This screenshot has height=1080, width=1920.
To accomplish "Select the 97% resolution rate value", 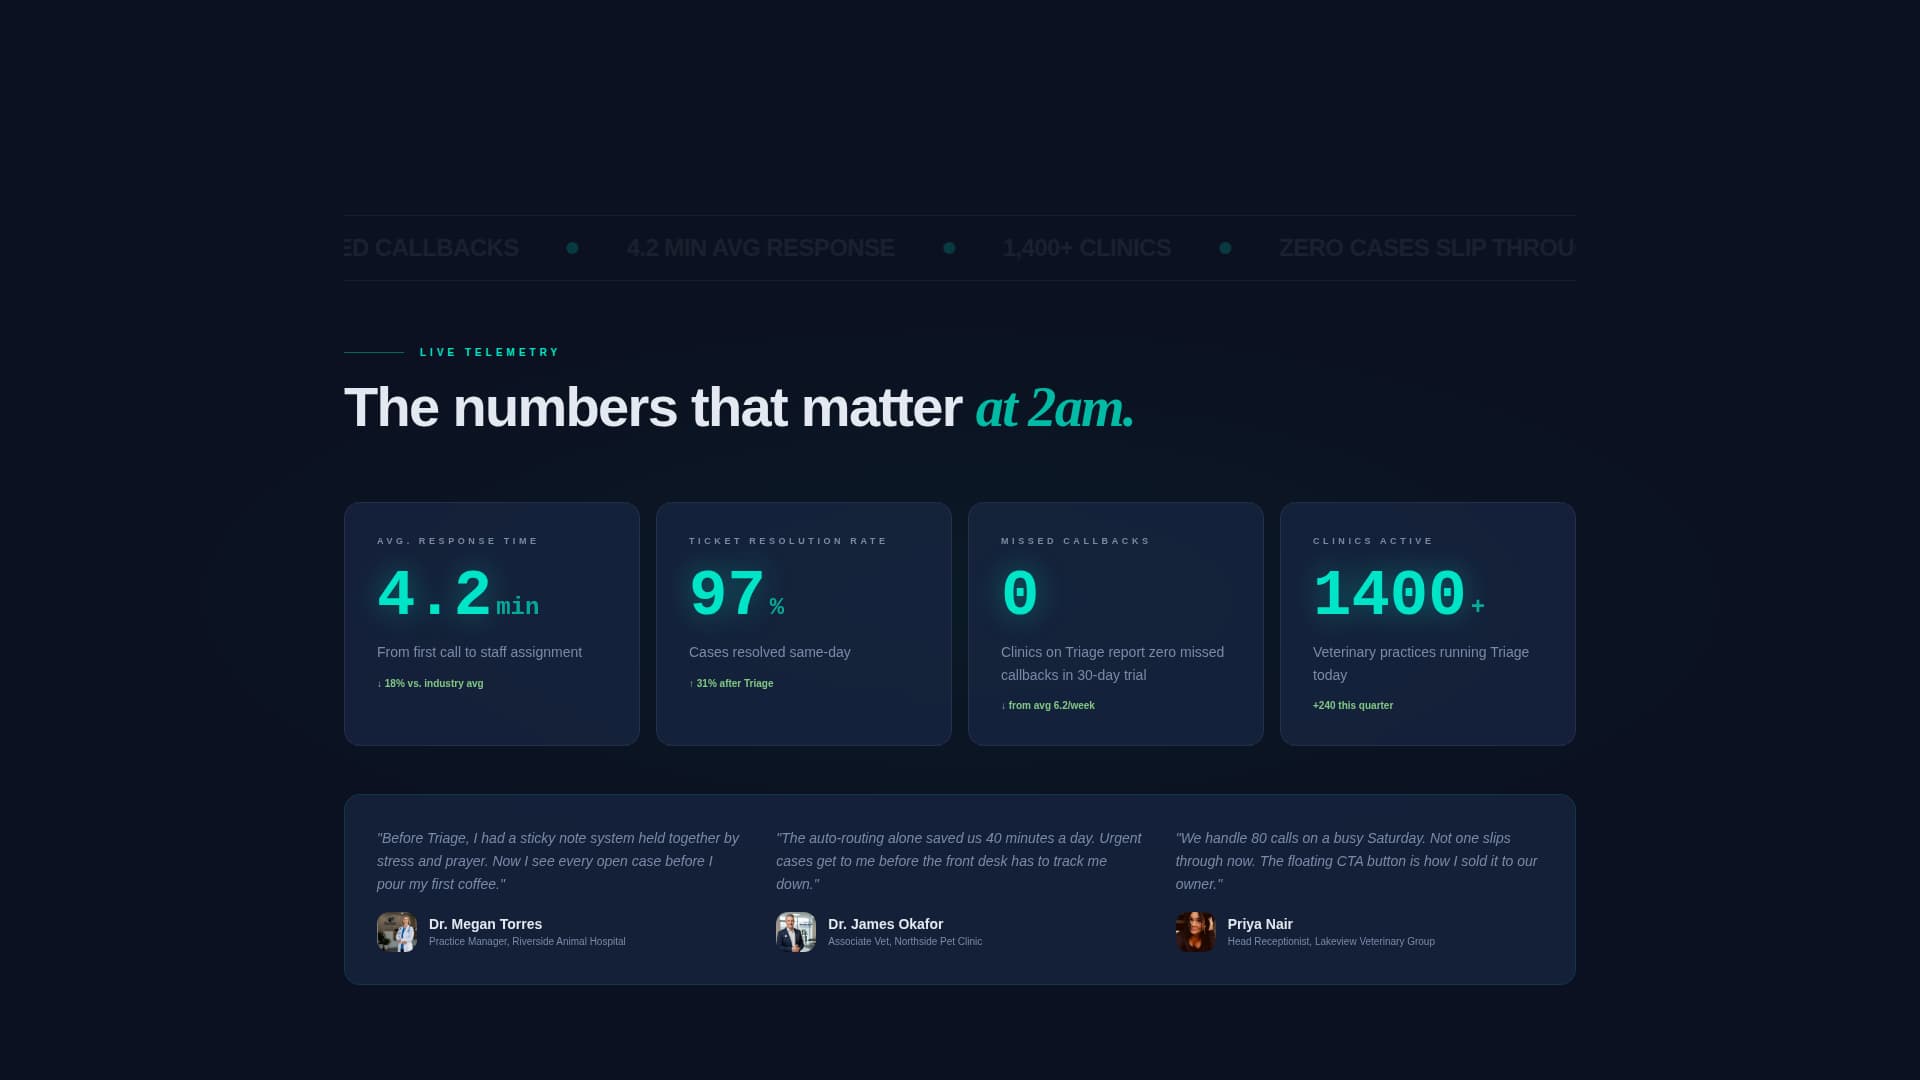I will (x=737, y=595).
